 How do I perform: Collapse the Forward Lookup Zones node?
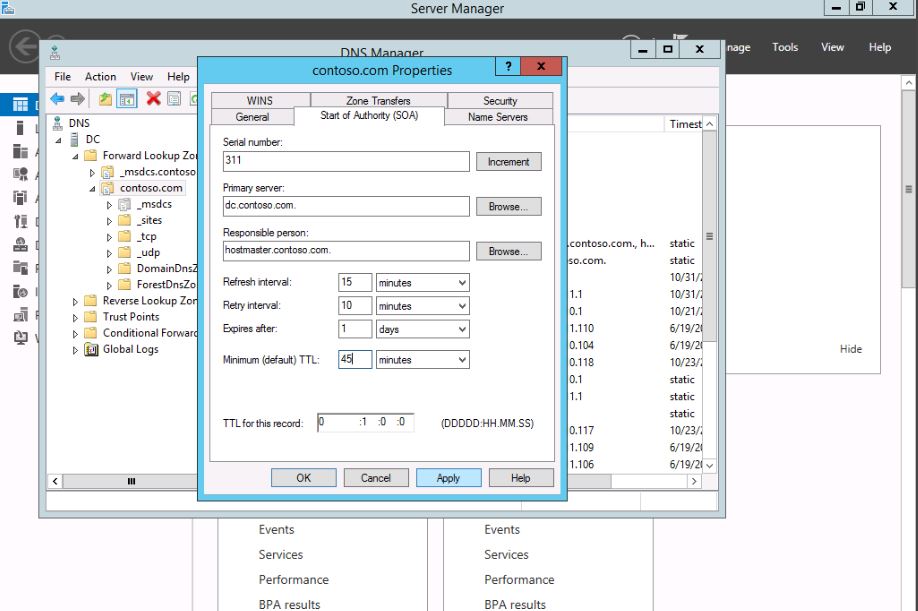[76, 156]
